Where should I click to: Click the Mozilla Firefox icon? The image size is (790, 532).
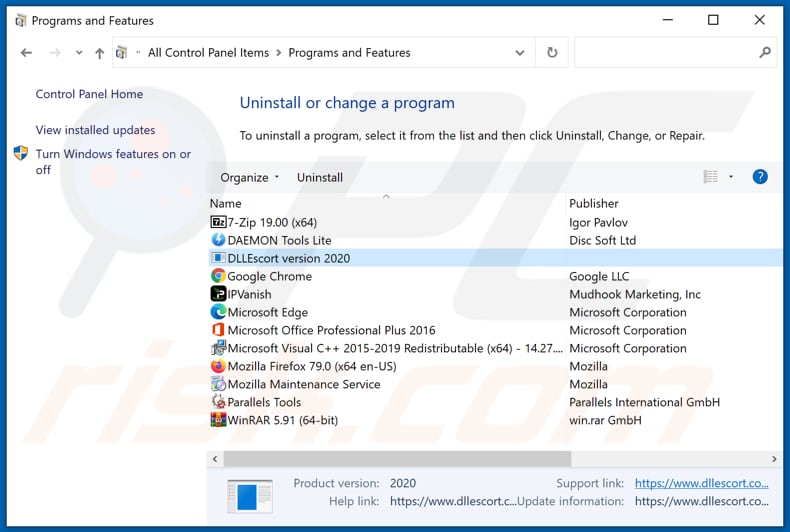pyautogui.click(x=218, y=366)
